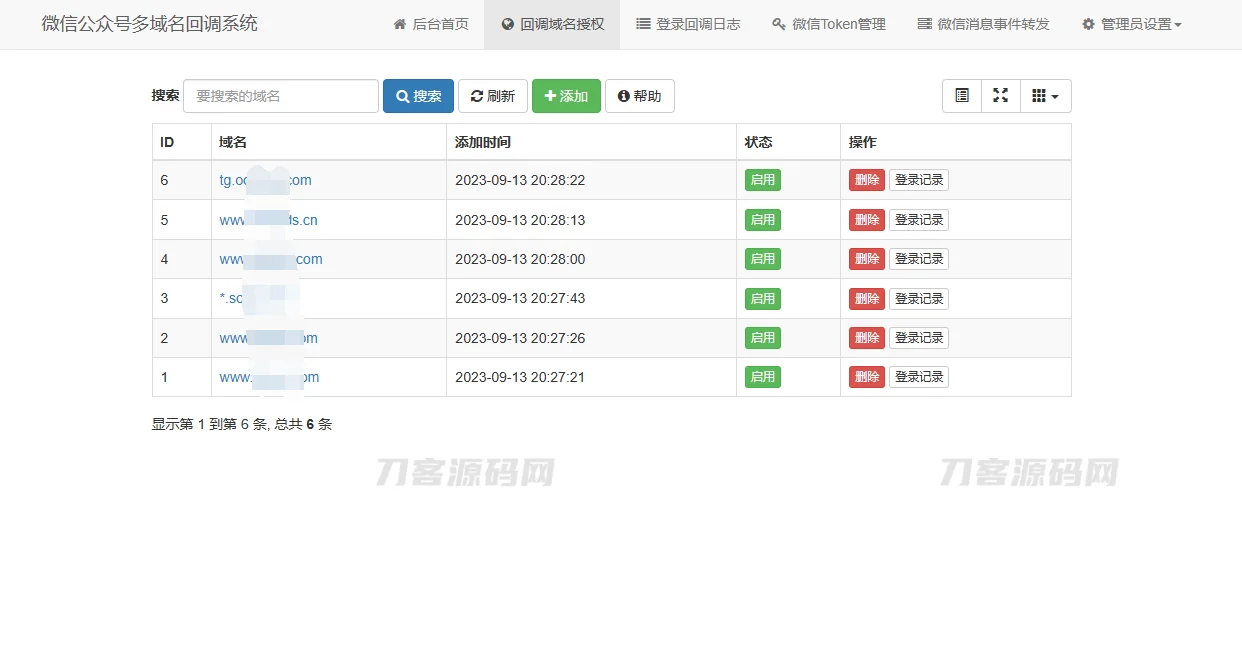This screenshot has height=665, width=1242.
Task: Open 登录记录 for domain ID 4
Action: click(919, 259)
